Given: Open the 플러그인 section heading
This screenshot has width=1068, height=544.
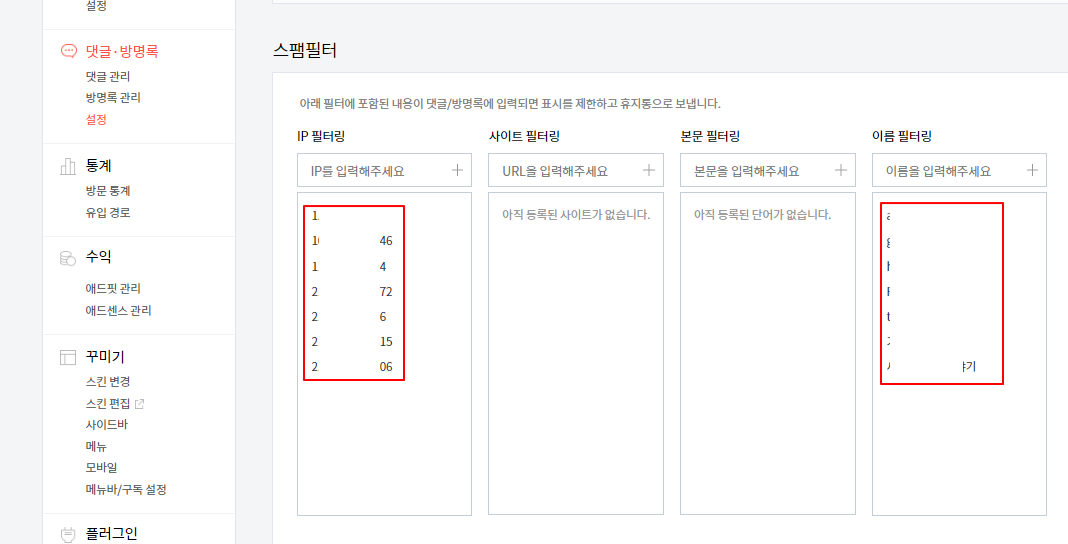Looking at the screenshot, I should click(x=112, y=534).
